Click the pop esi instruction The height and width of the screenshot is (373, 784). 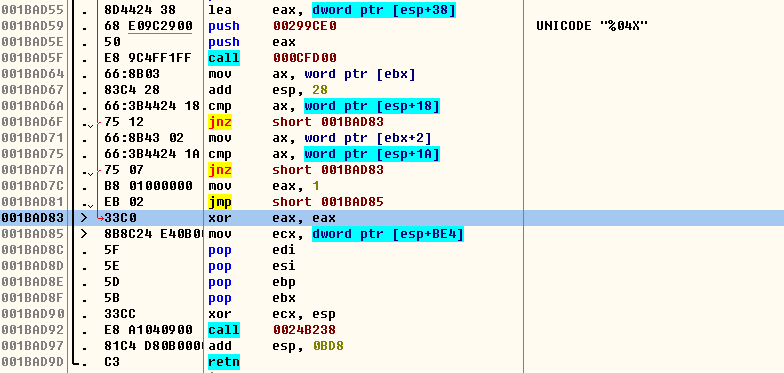pyautogui.click(x=252, y=266)
